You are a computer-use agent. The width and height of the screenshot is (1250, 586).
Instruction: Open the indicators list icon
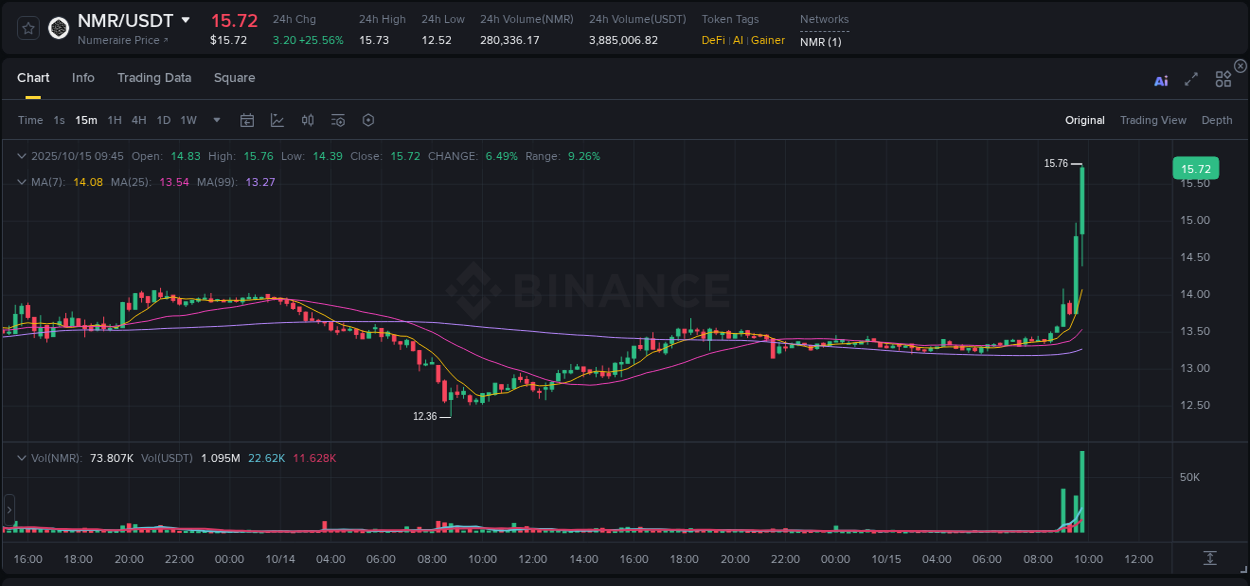[337, 120]
